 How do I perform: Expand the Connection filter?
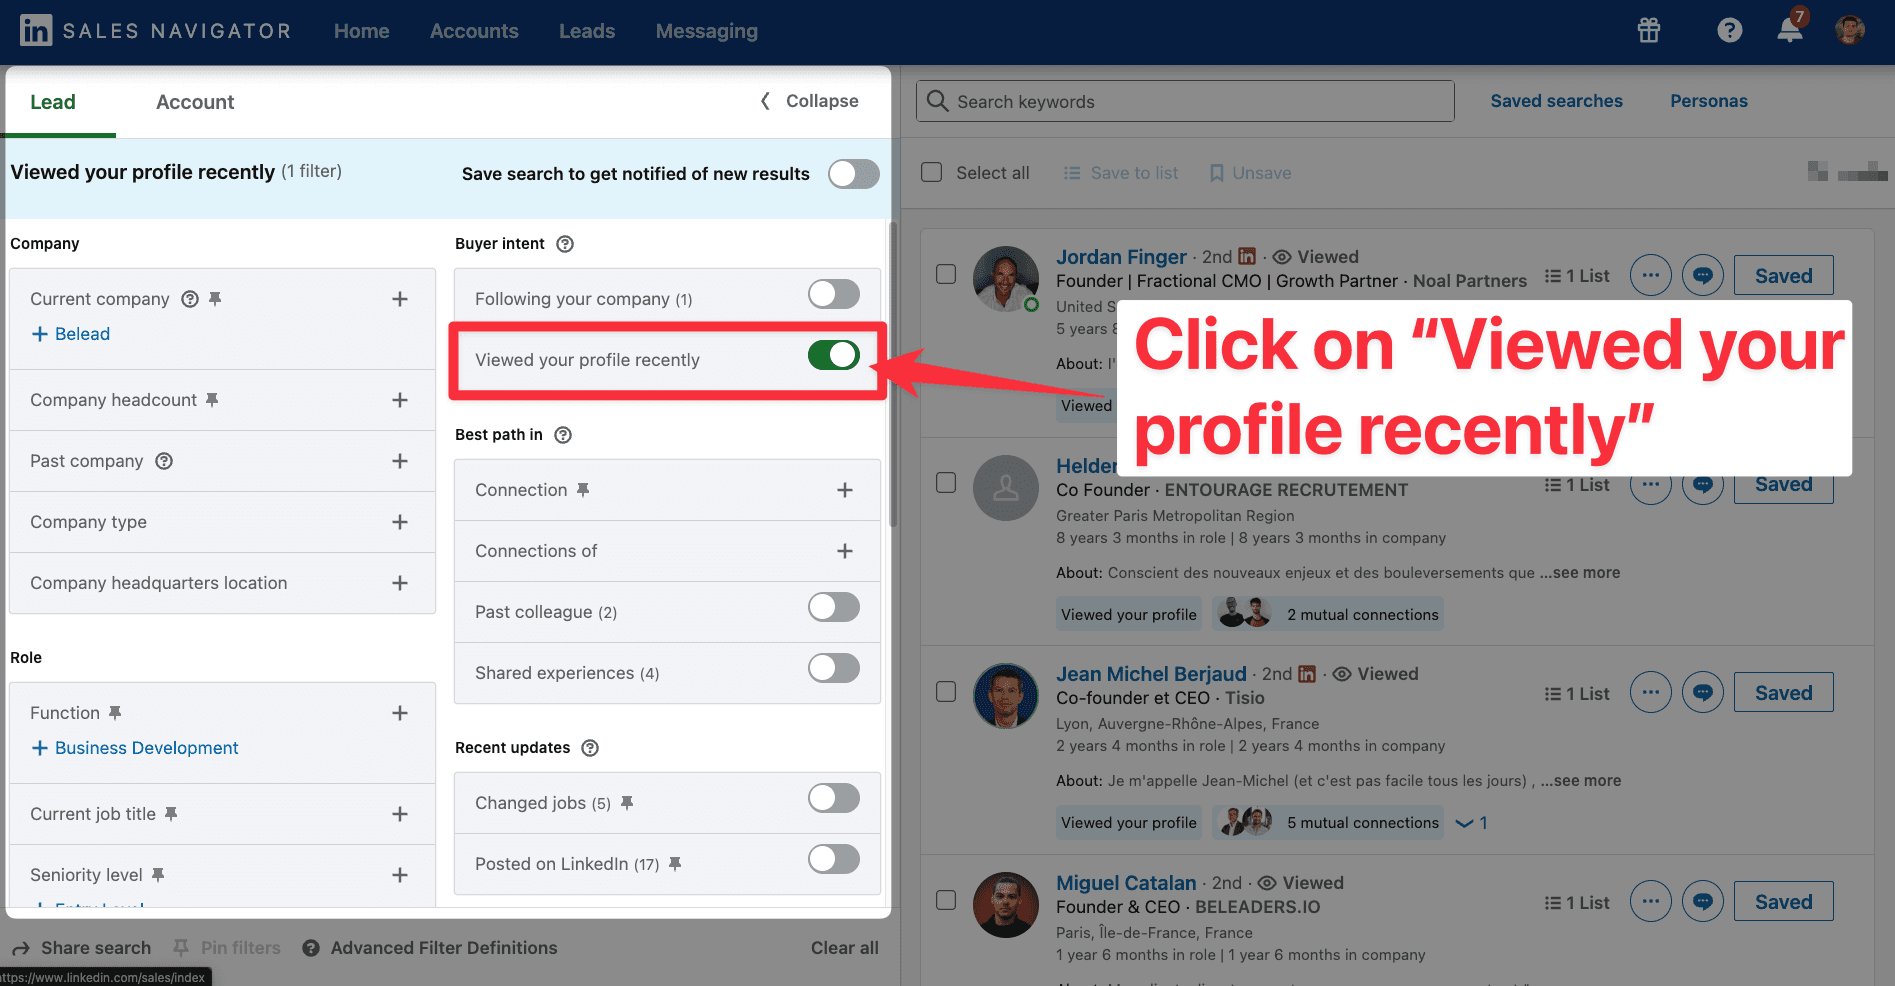pos(845,490)
